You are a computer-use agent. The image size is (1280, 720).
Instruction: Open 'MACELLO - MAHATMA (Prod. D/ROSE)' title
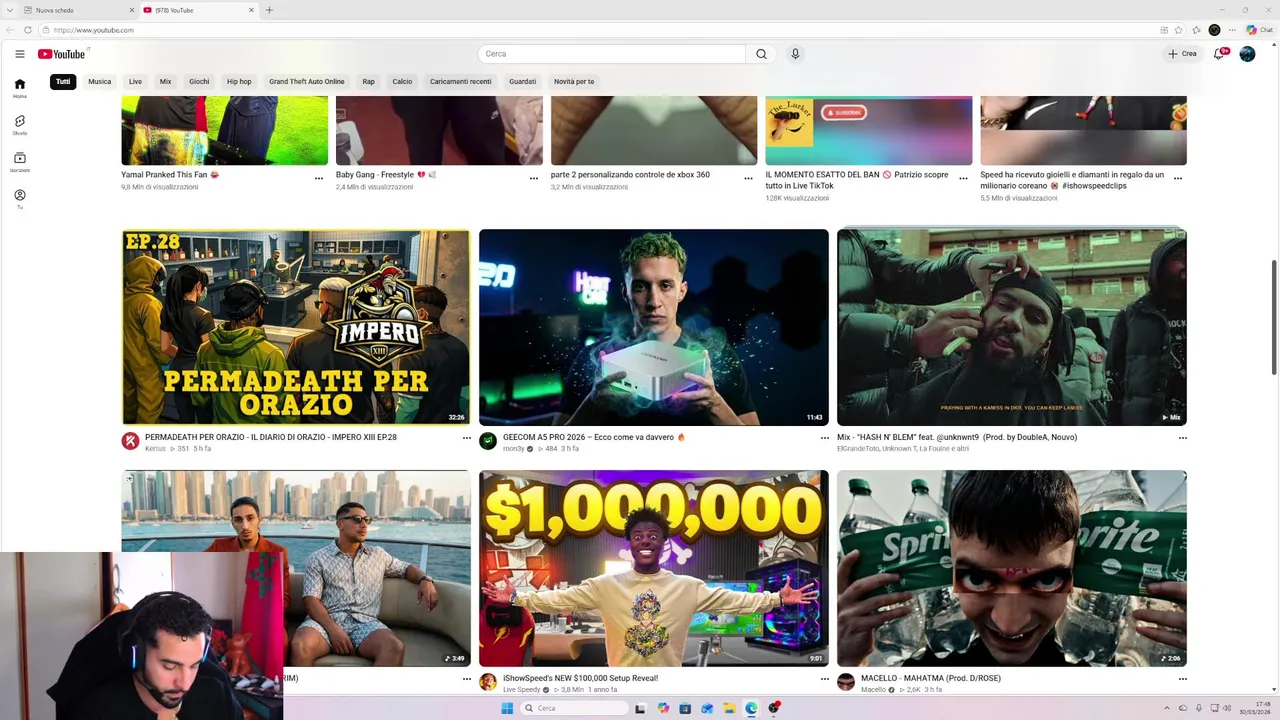point(930,678)
